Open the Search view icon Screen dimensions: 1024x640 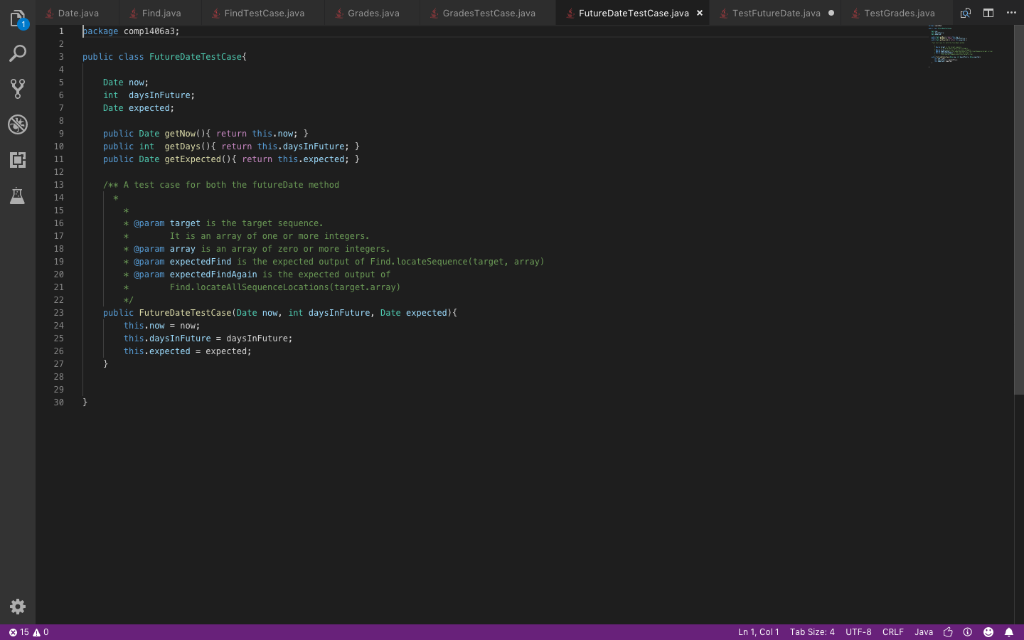click(x=18, y=53)
